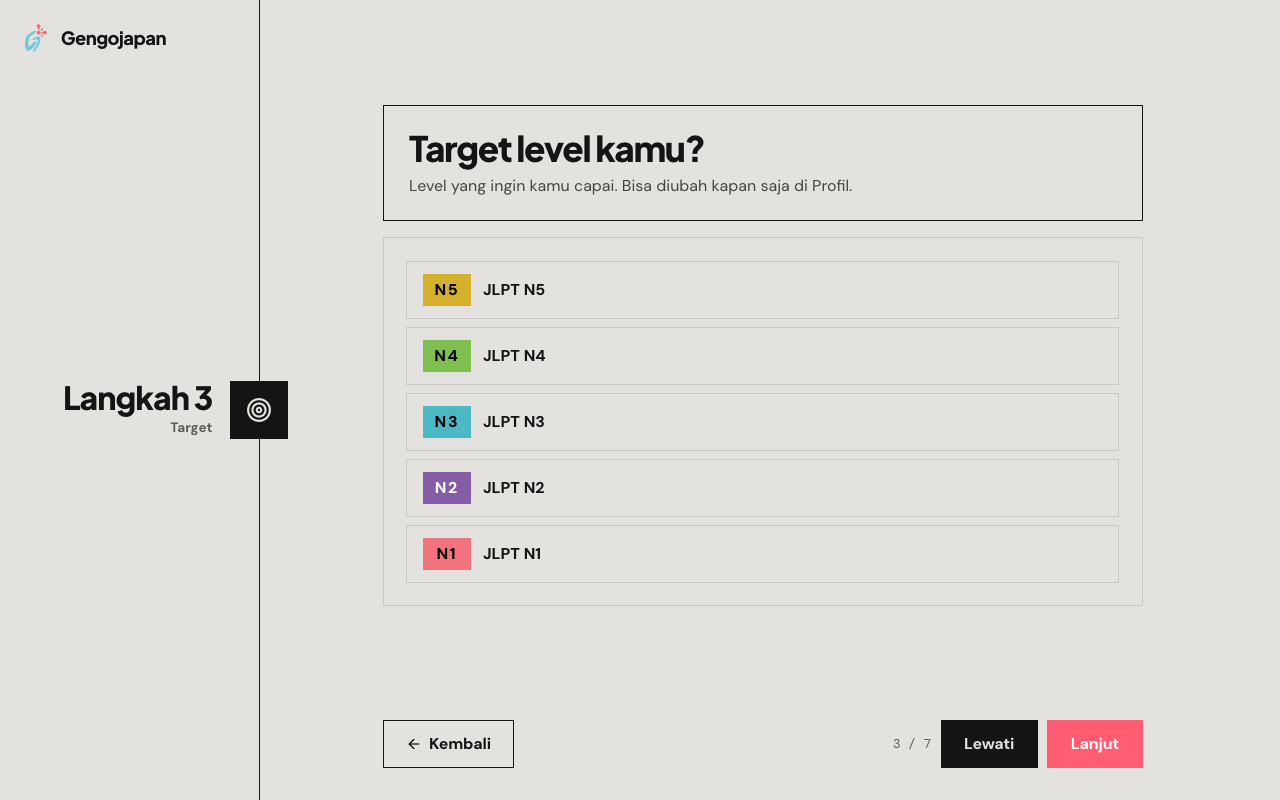Click the Gengojapan logo icon

(36, 39)
